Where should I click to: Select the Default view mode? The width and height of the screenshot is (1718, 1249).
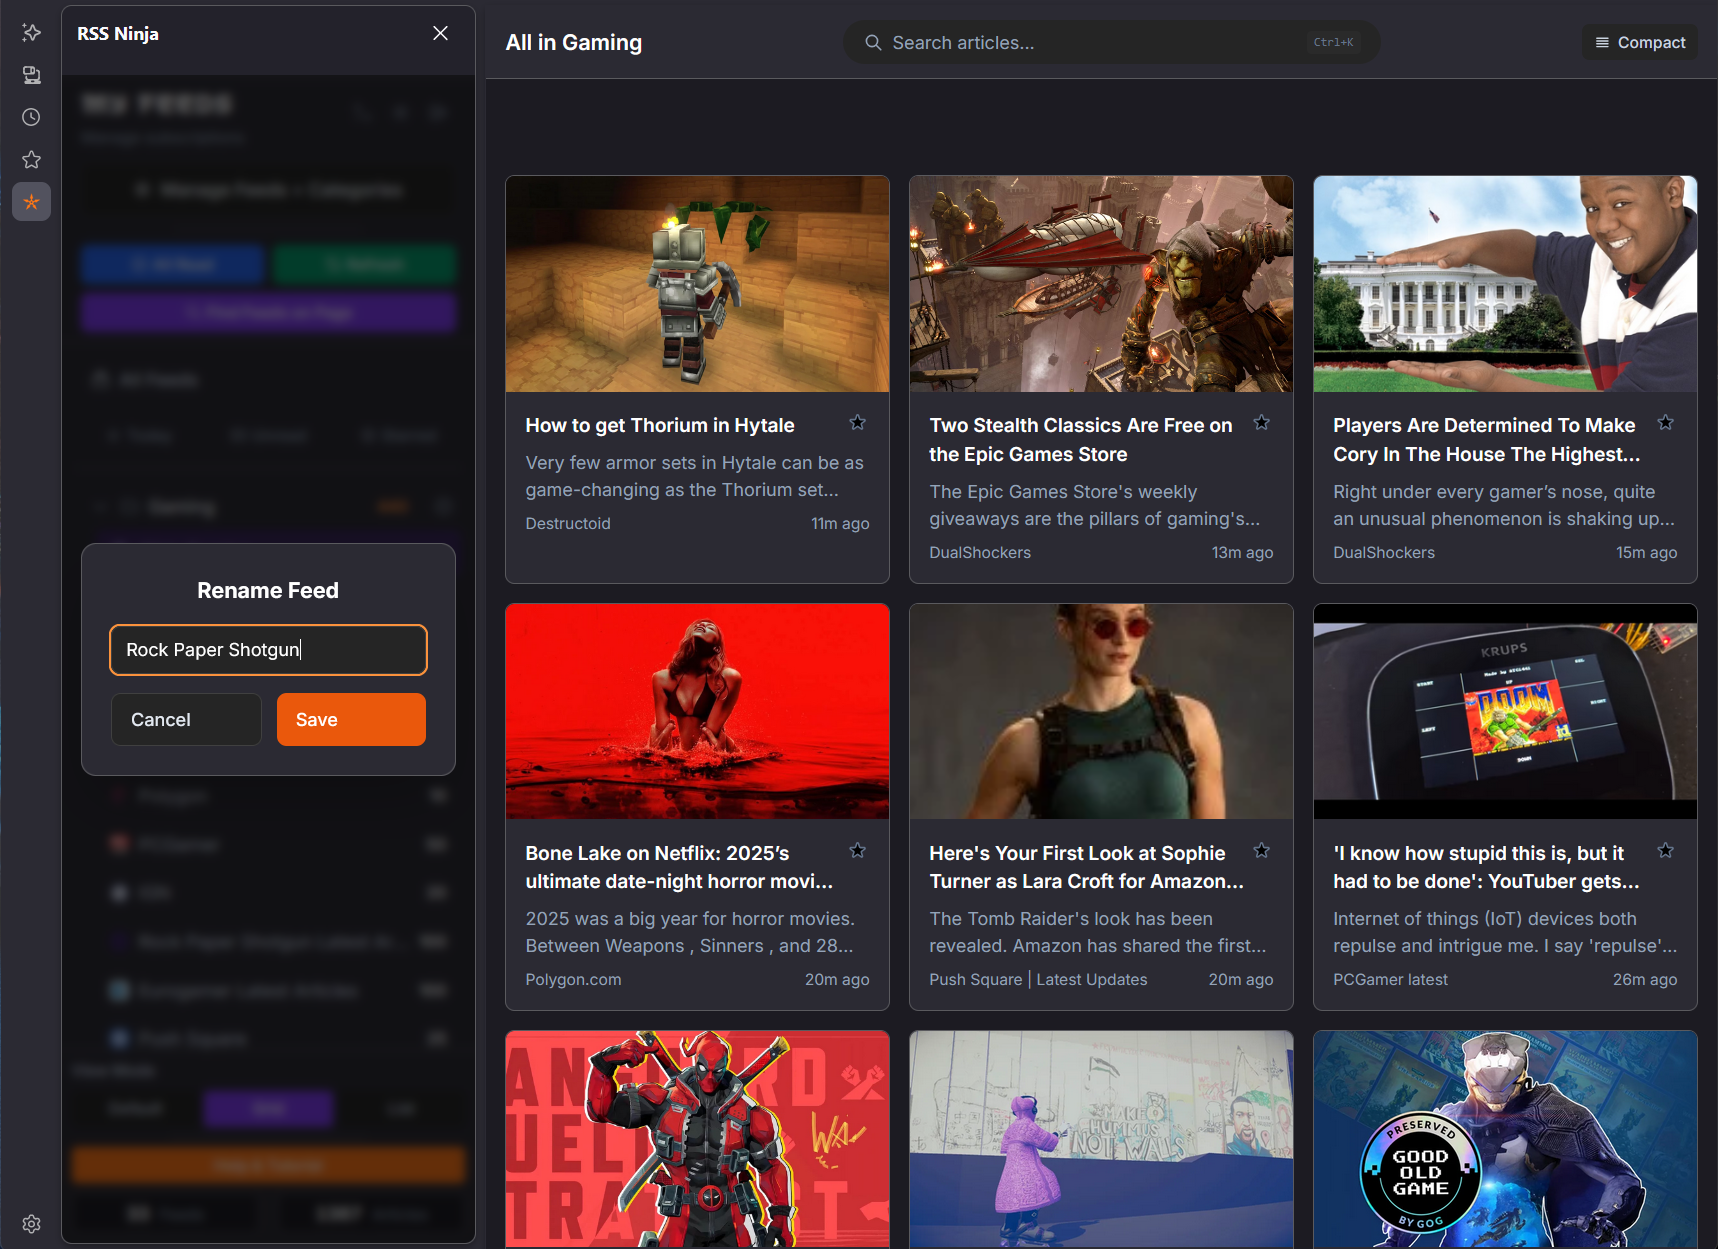(x=135, y=1108)
